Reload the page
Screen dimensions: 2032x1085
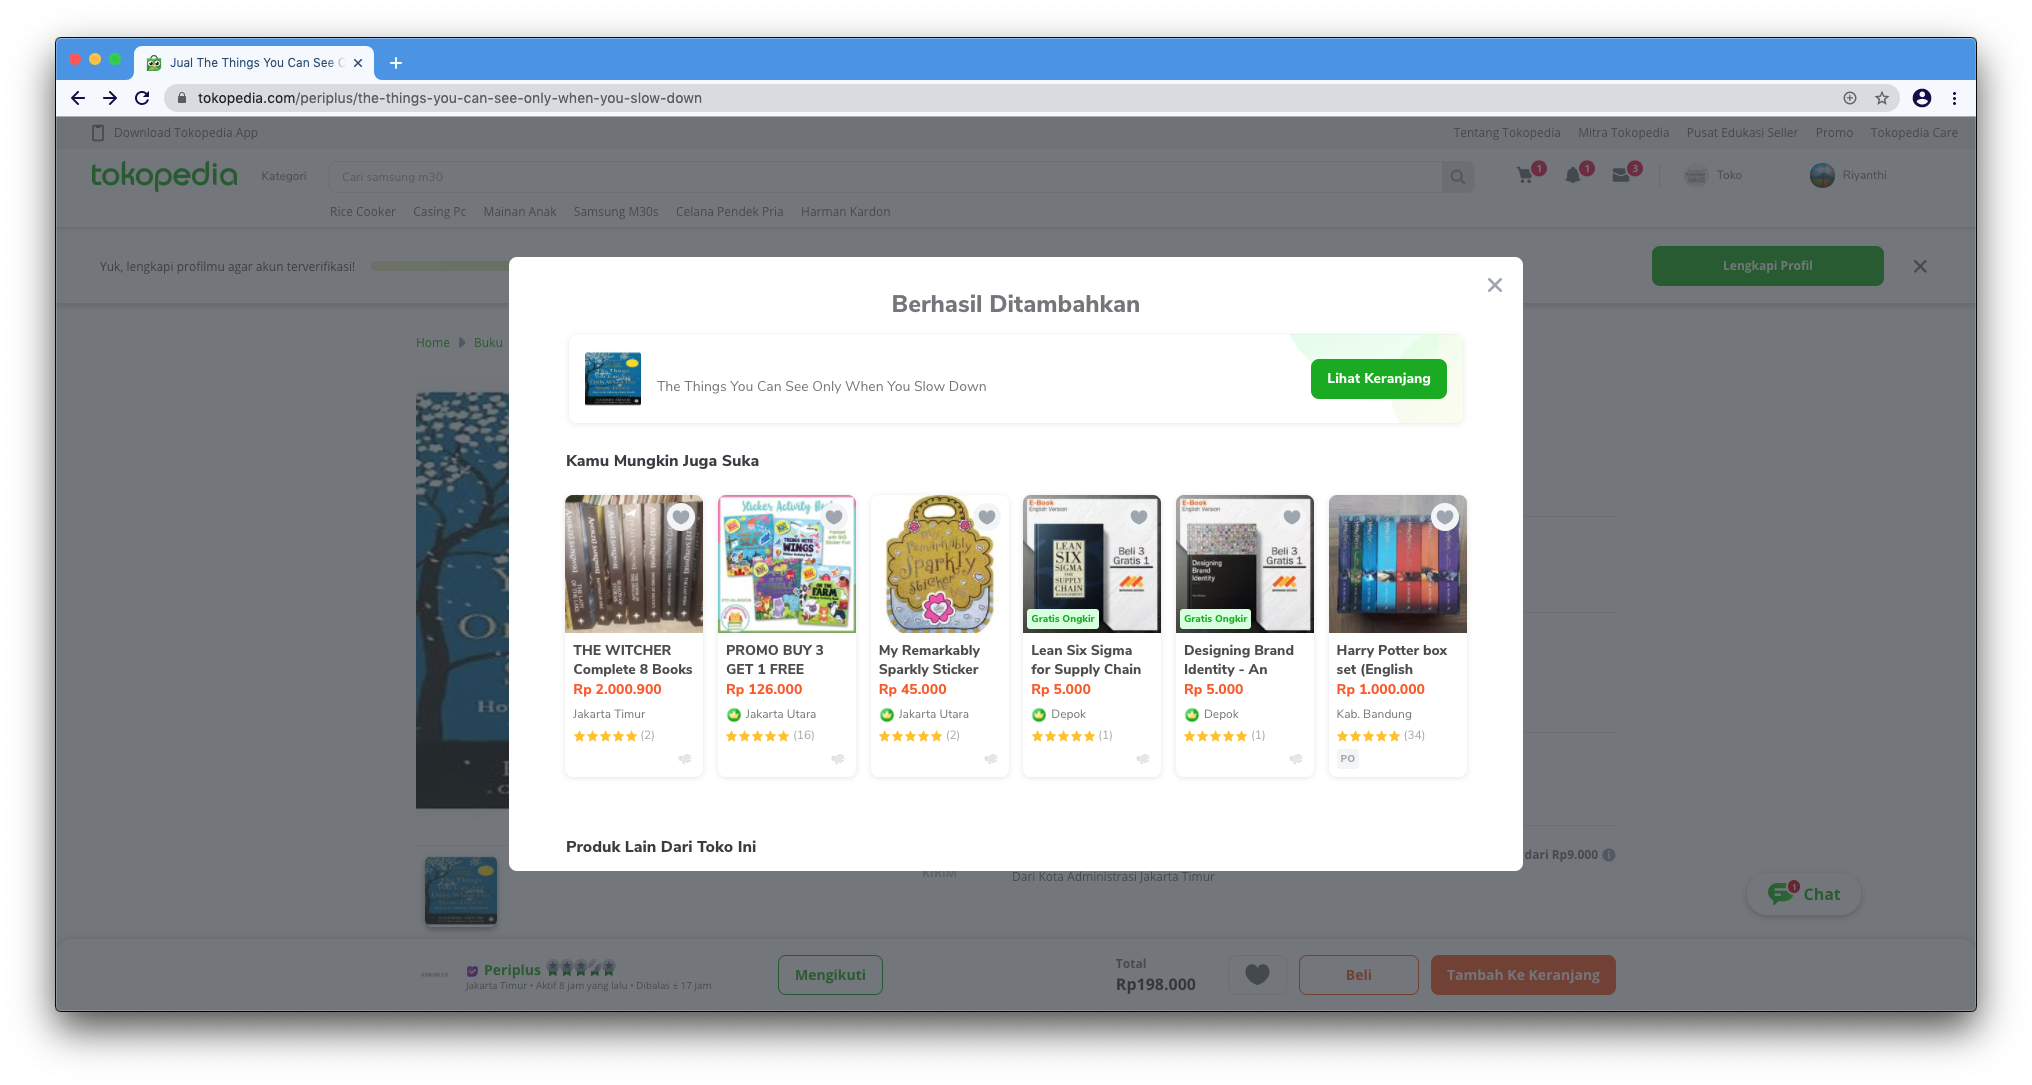point(142,98)
